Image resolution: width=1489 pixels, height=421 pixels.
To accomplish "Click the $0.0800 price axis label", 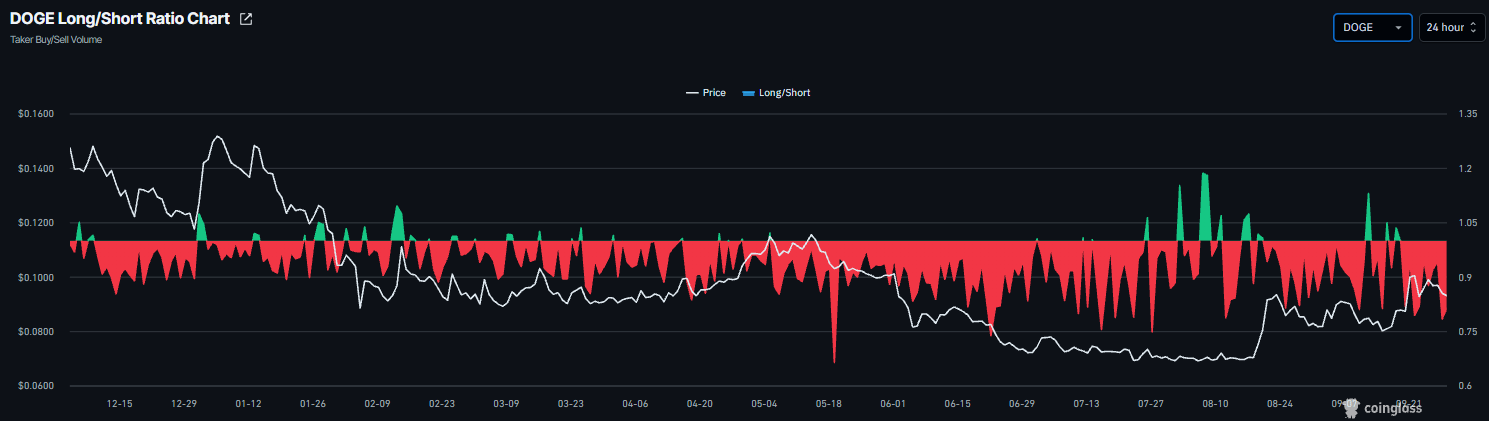I will pyautogui.click(x=36, y=331).
